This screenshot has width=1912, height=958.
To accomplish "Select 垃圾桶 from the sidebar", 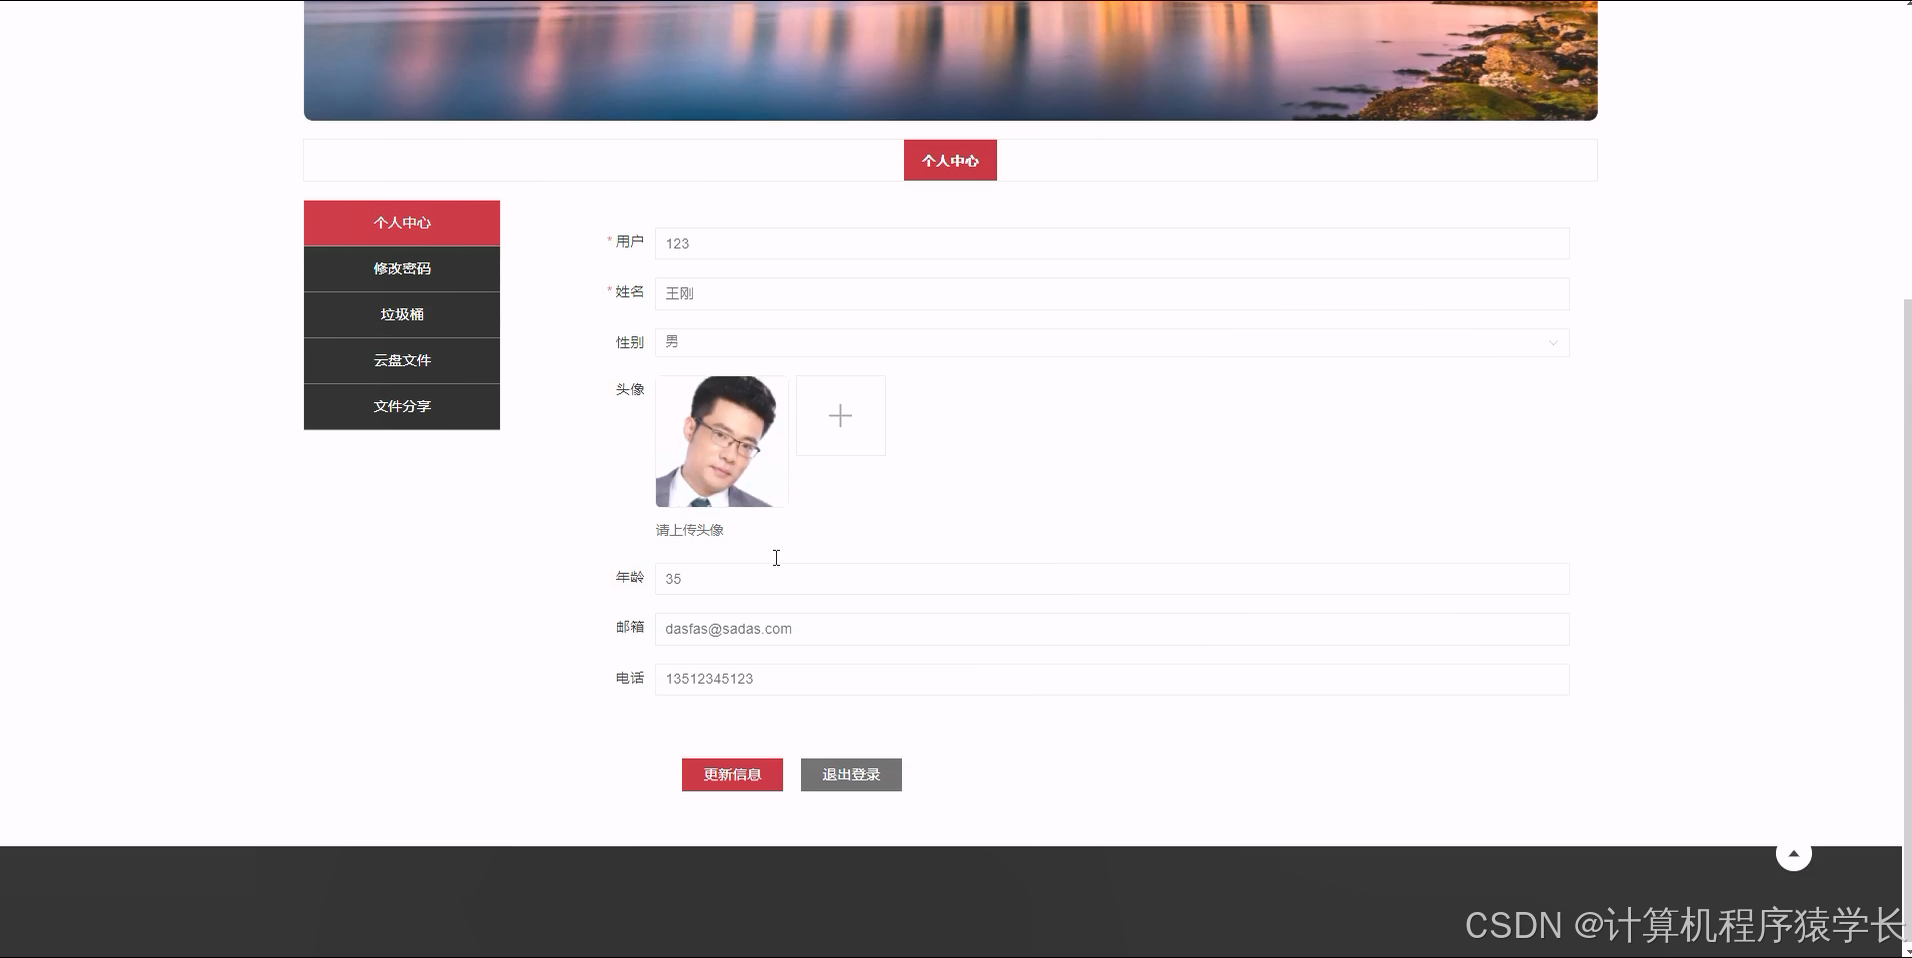I will [401, 314].
